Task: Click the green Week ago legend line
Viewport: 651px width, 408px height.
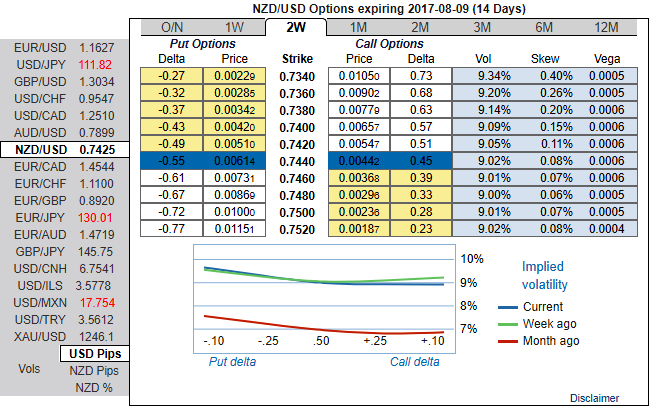Action: (x=509, y=324)
